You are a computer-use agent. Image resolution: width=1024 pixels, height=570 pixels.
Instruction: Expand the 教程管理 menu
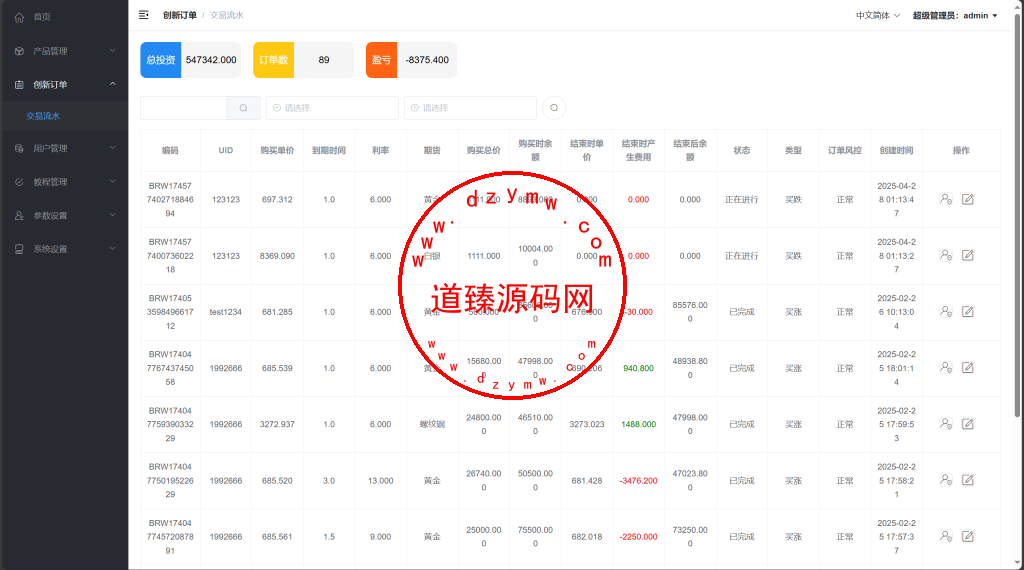point(64,182)
